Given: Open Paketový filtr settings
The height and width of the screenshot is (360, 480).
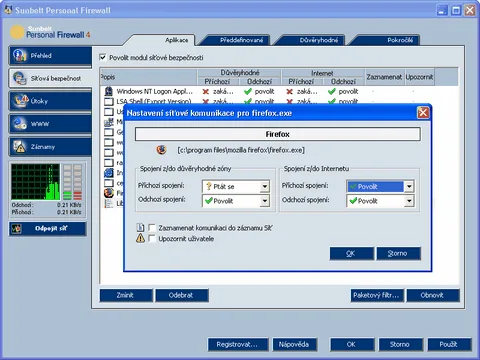Looking at the screenshot, I should 377,295.
